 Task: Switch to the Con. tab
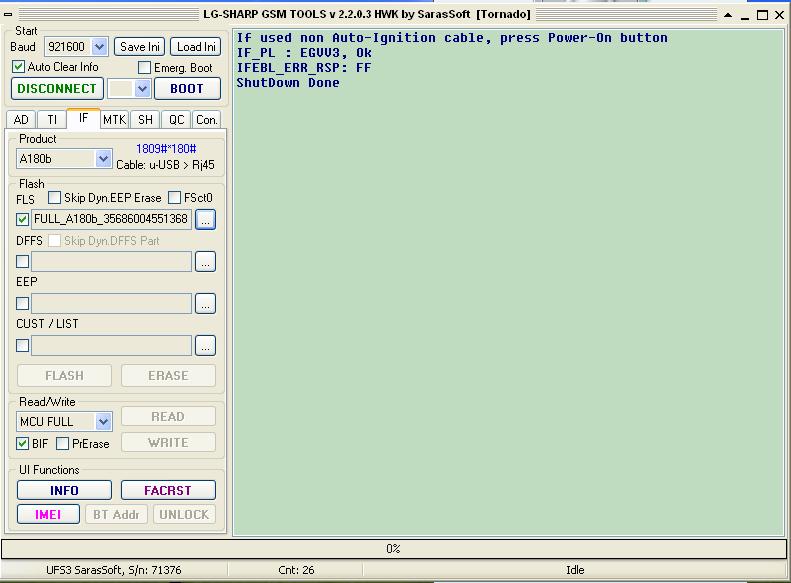point(207,120)
